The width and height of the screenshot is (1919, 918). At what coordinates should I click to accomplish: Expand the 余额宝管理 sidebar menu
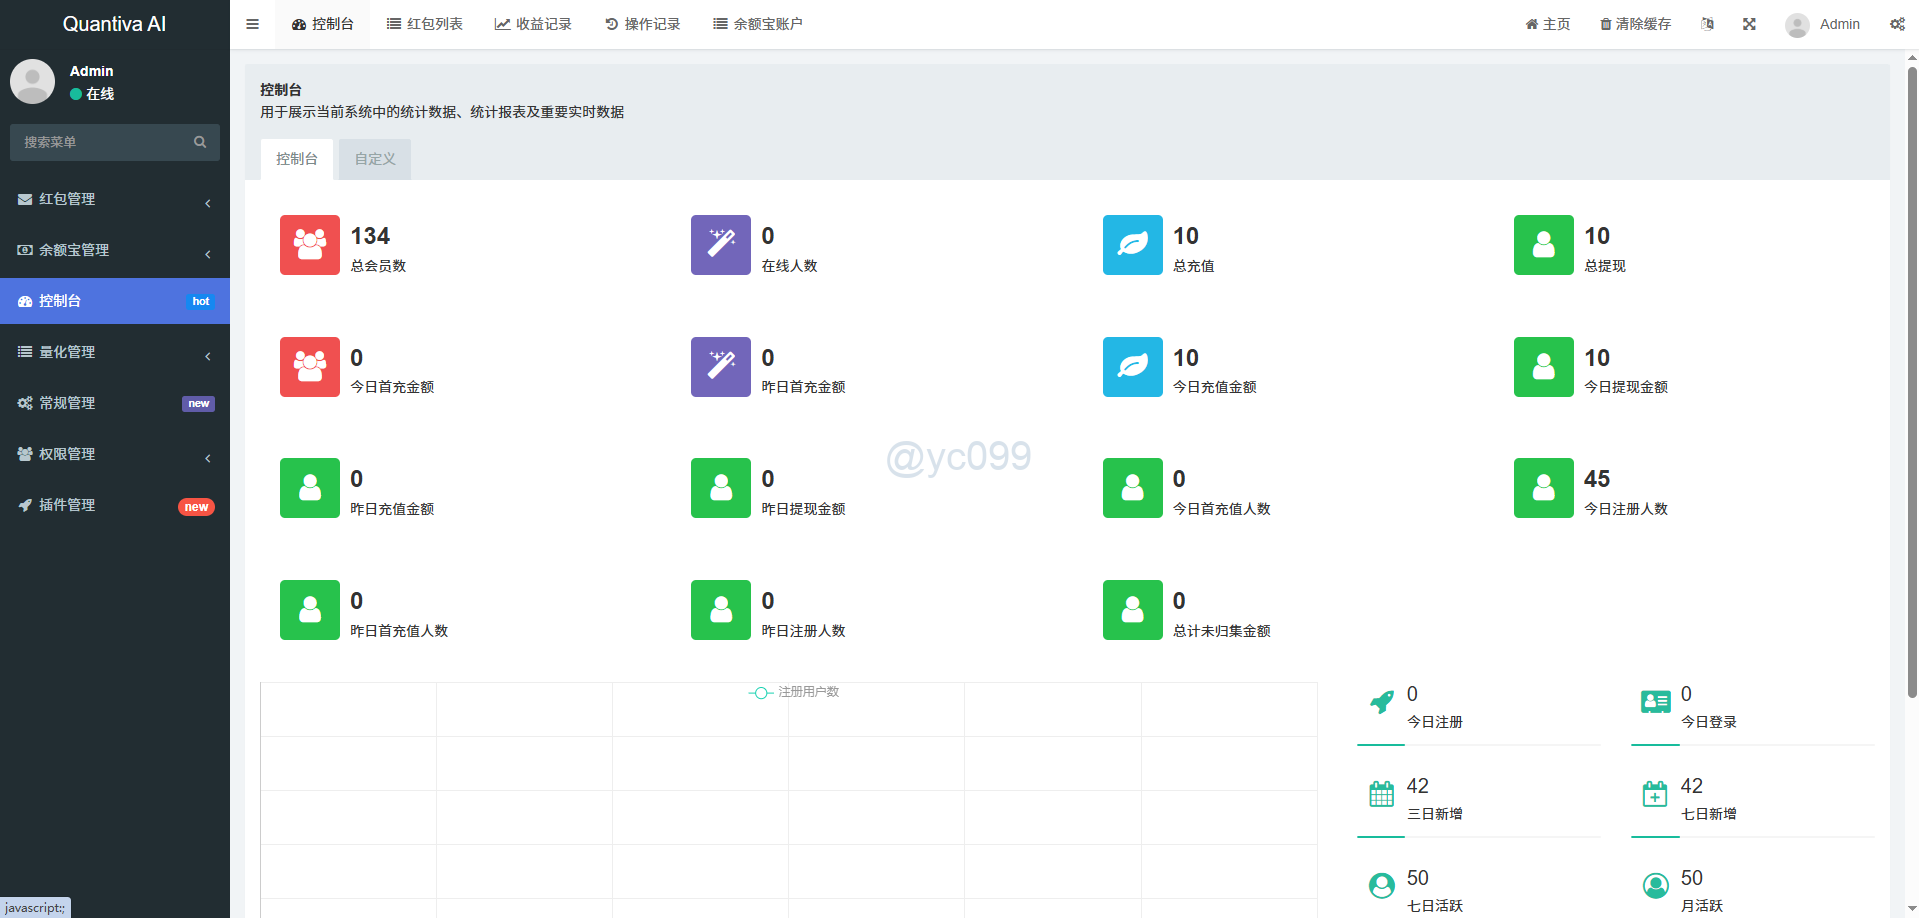pyautogui.click(x=115, y=250)
